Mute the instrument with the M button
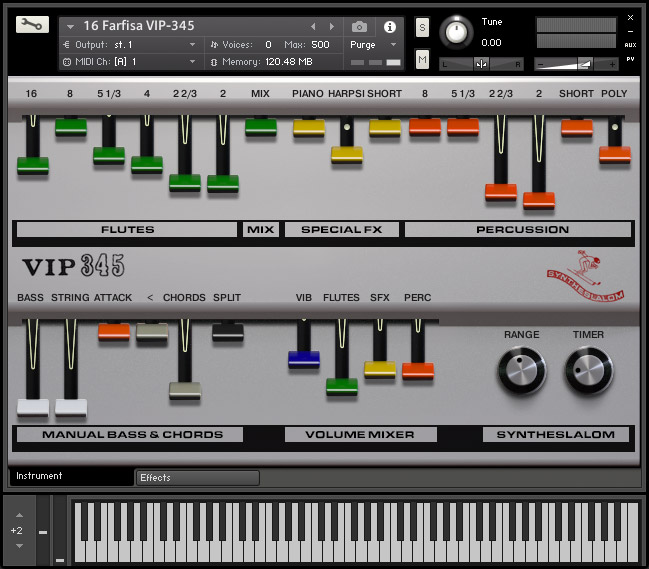 point(422,60)
